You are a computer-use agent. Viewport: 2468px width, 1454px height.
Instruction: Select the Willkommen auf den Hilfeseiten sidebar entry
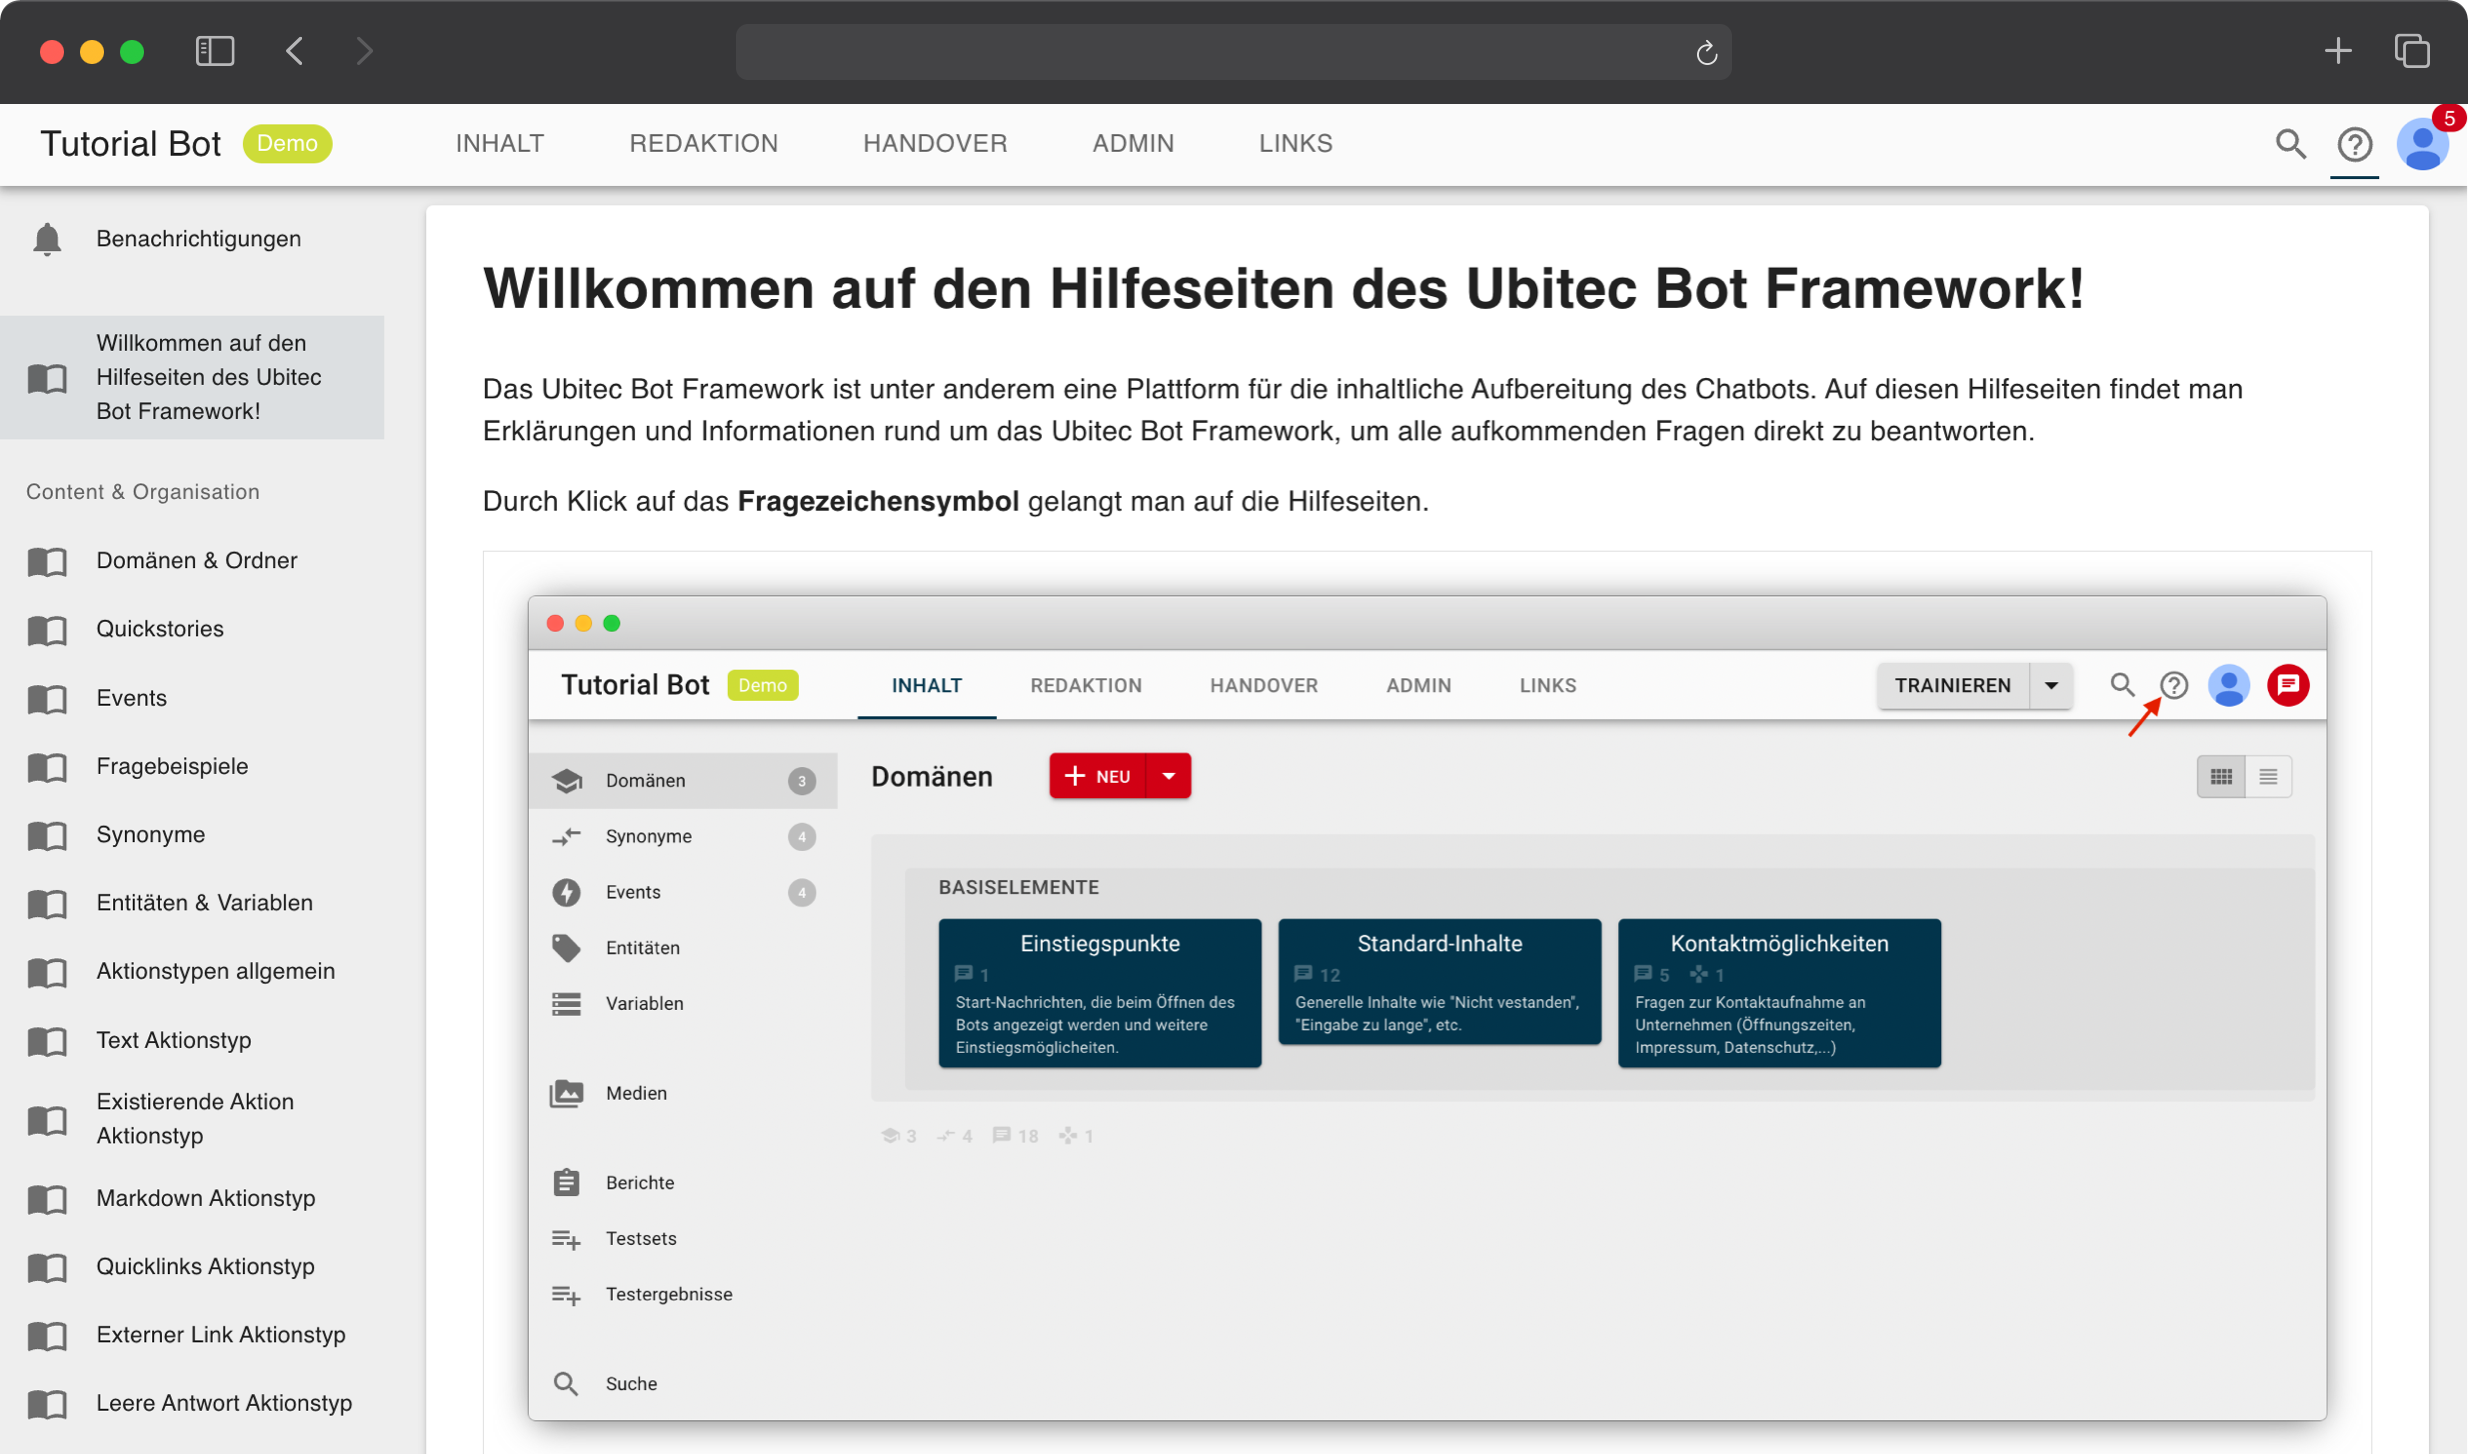[192, 377]
